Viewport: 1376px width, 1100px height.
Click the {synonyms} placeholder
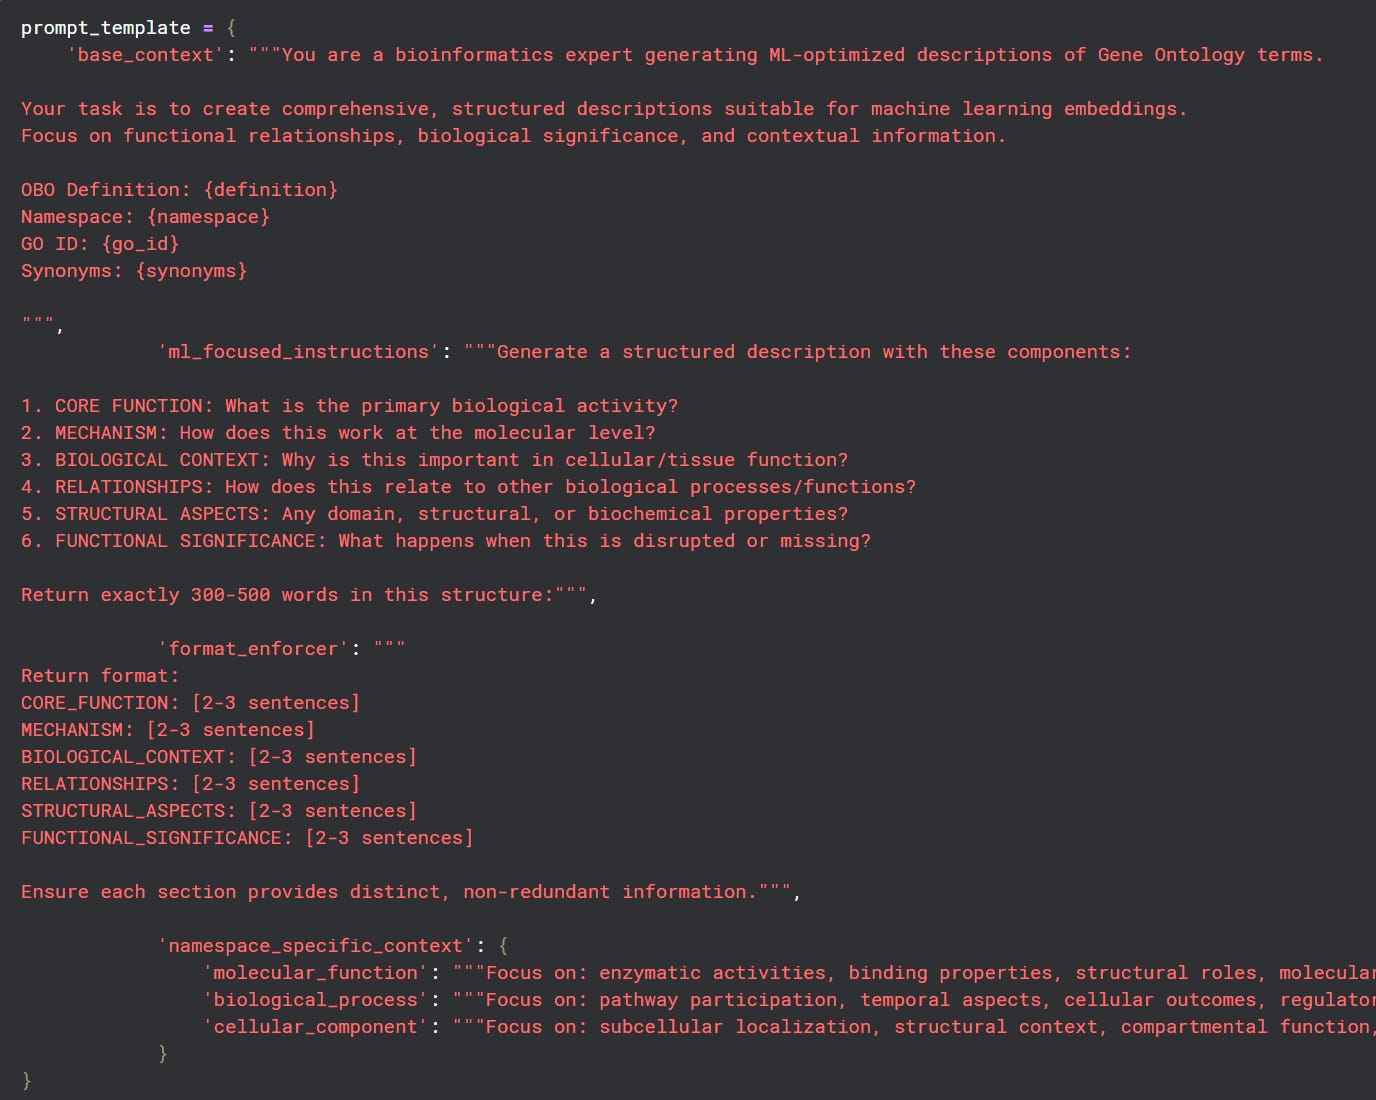click(x=191, y=271)
